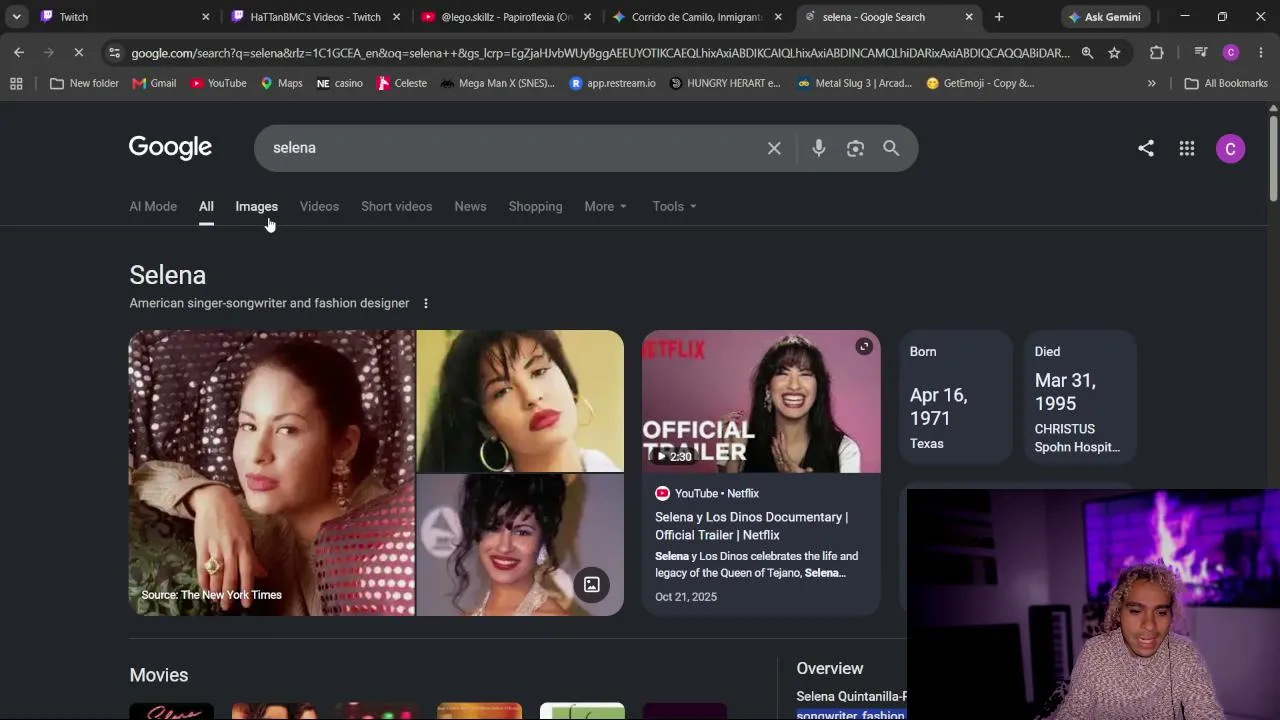Open the NE casino bookmark

click(339, 83)
